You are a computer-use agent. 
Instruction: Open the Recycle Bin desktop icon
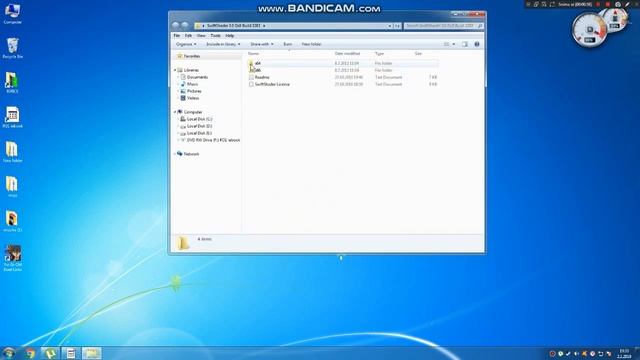click(x=12, y=48)
